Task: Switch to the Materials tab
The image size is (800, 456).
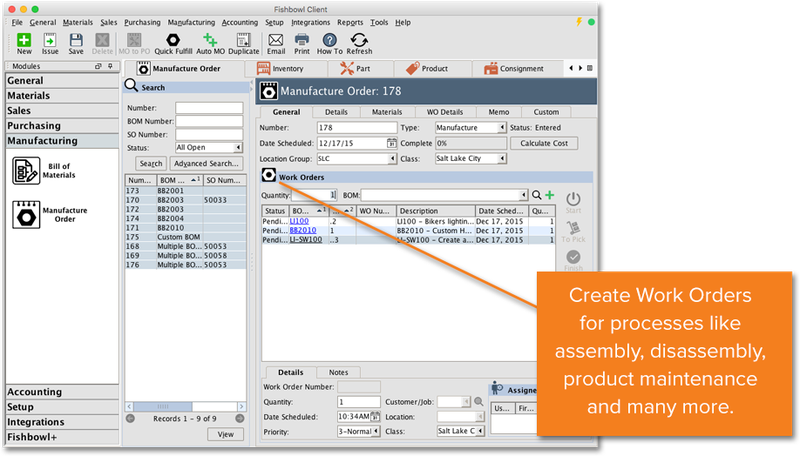Action: tap(387, 112)
